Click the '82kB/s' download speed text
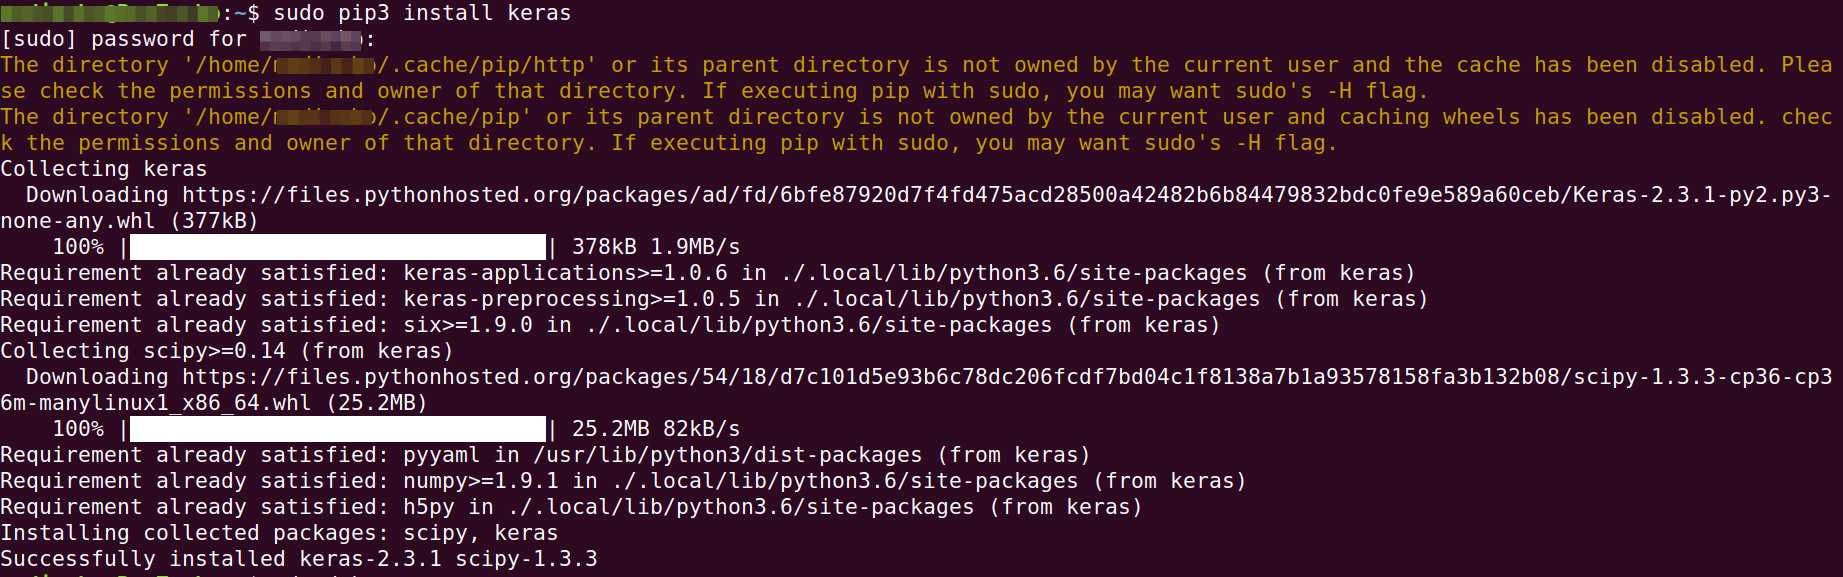The height and width of the screenshot is (577, 1843). point(701,429)
